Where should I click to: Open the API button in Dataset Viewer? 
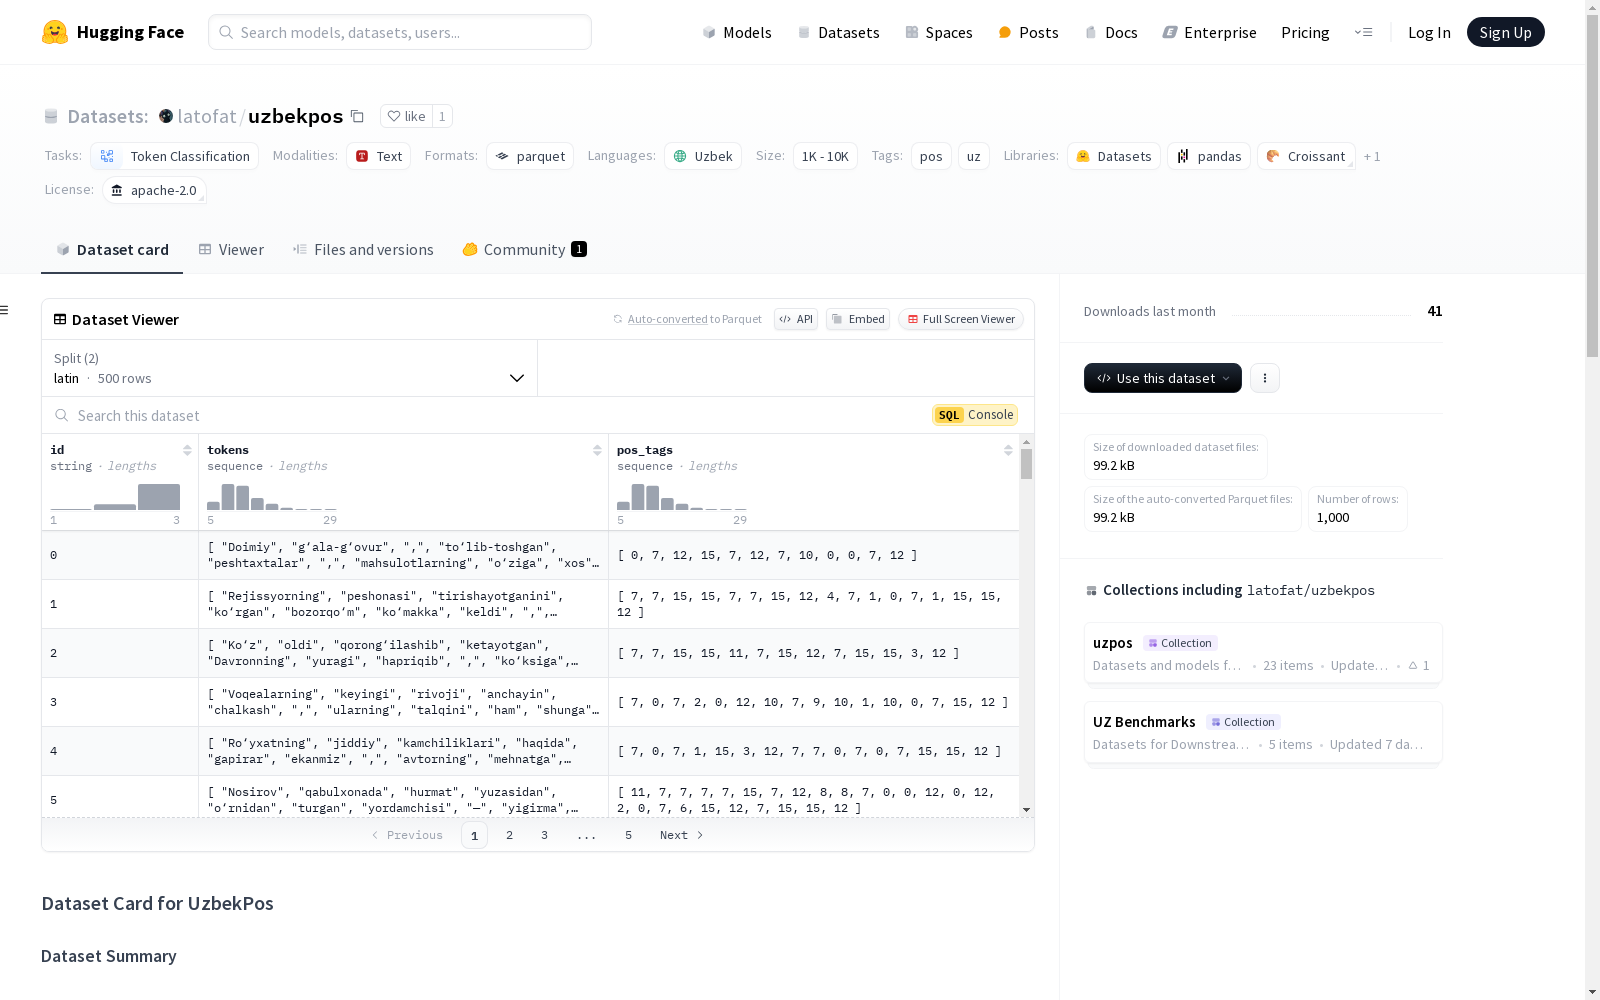(796, 319)
